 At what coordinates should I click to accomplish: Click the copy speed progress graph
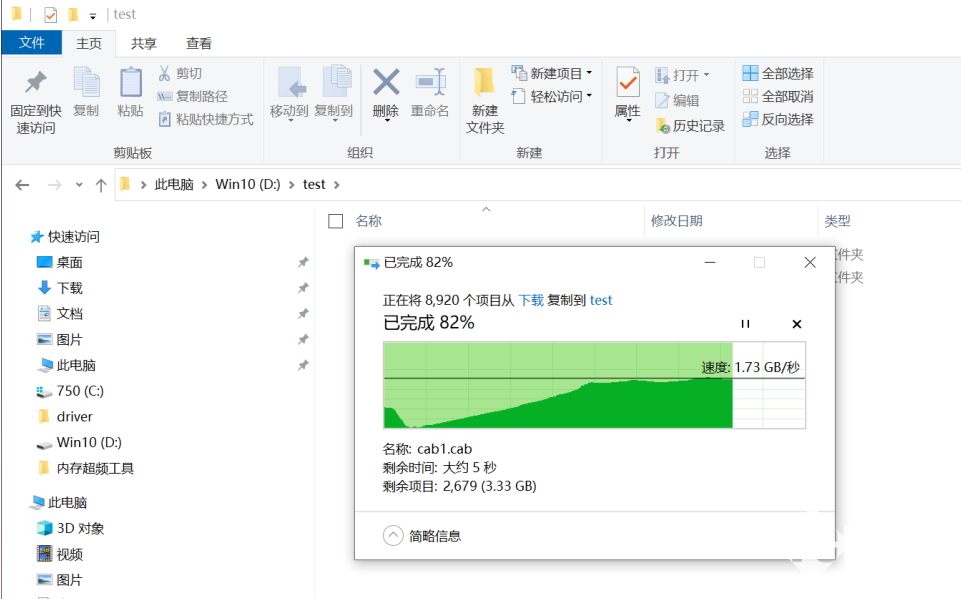click(594, 385)
